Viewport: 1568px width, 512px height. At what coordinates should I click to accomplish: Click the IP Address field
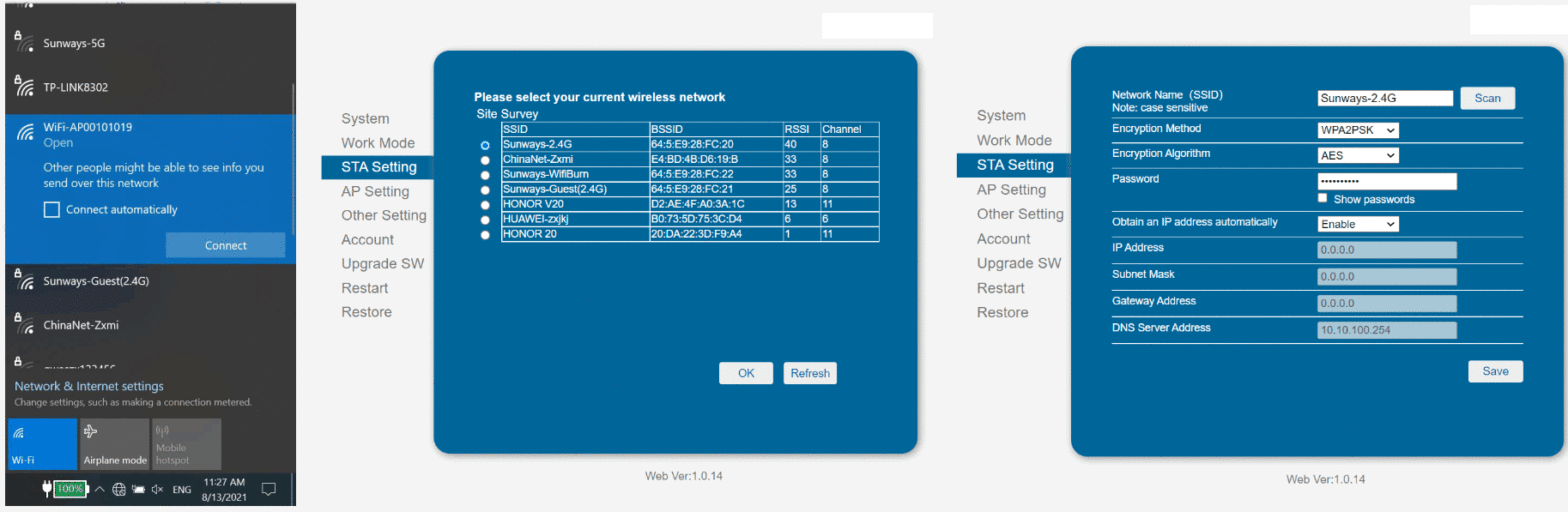coord(1387,250)
